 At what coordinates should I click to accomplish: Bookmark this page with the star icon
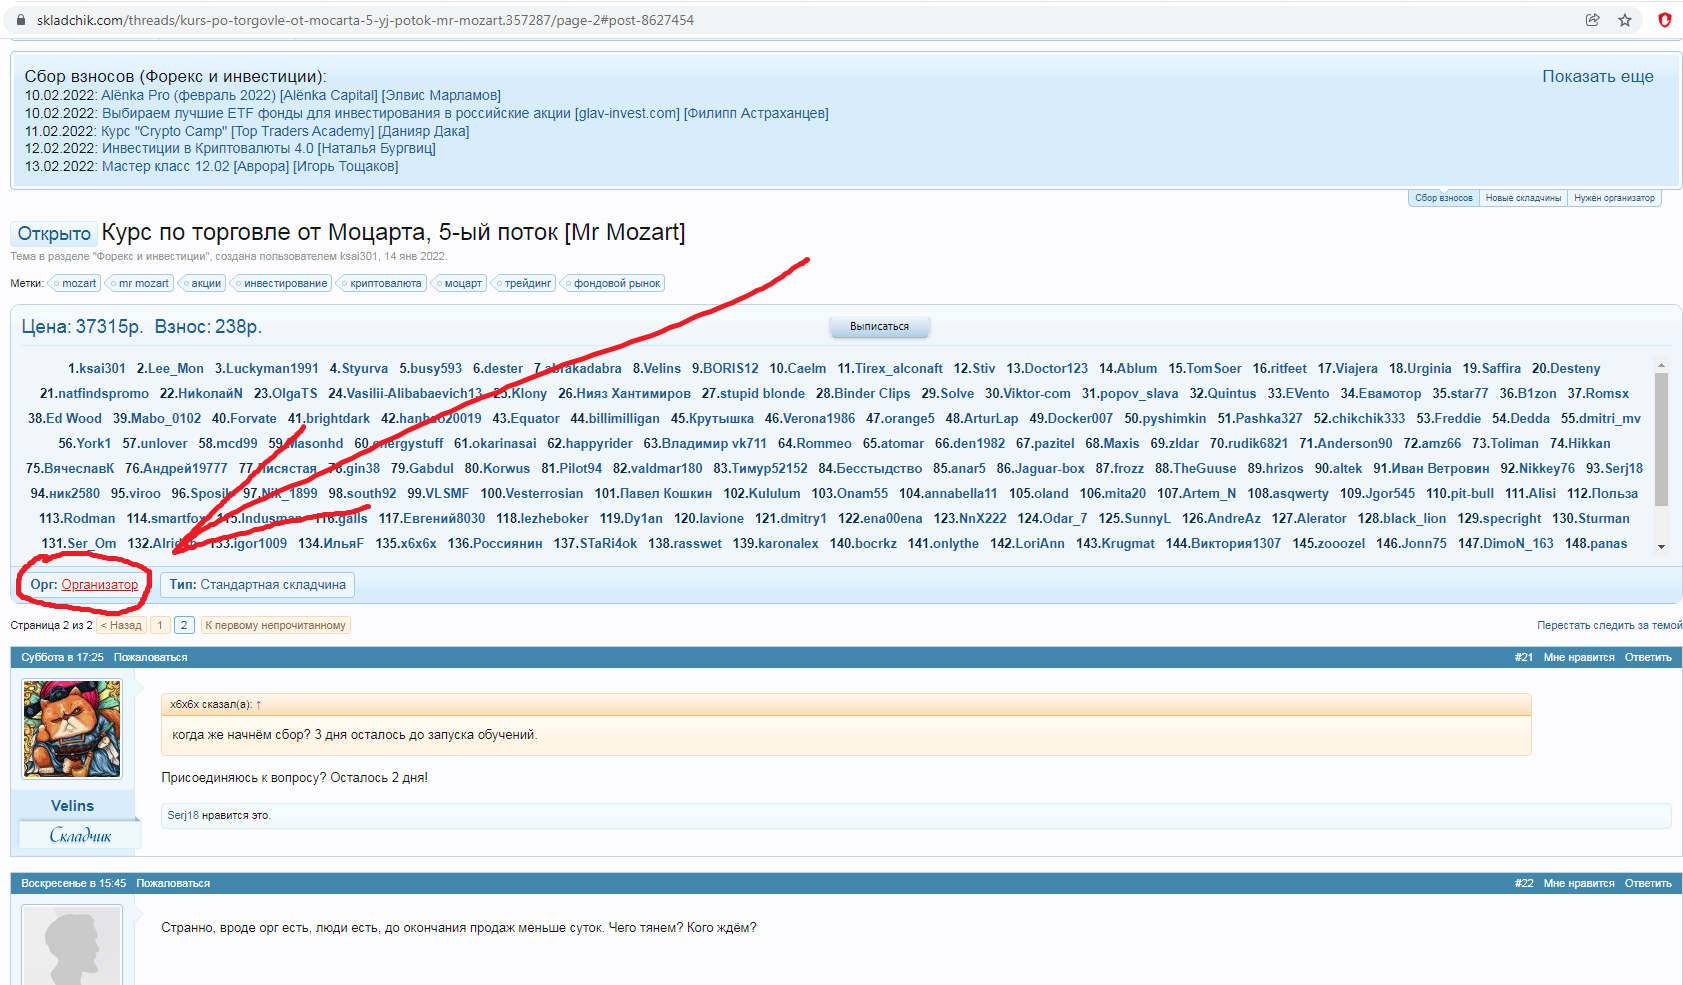coord(1625,20)
